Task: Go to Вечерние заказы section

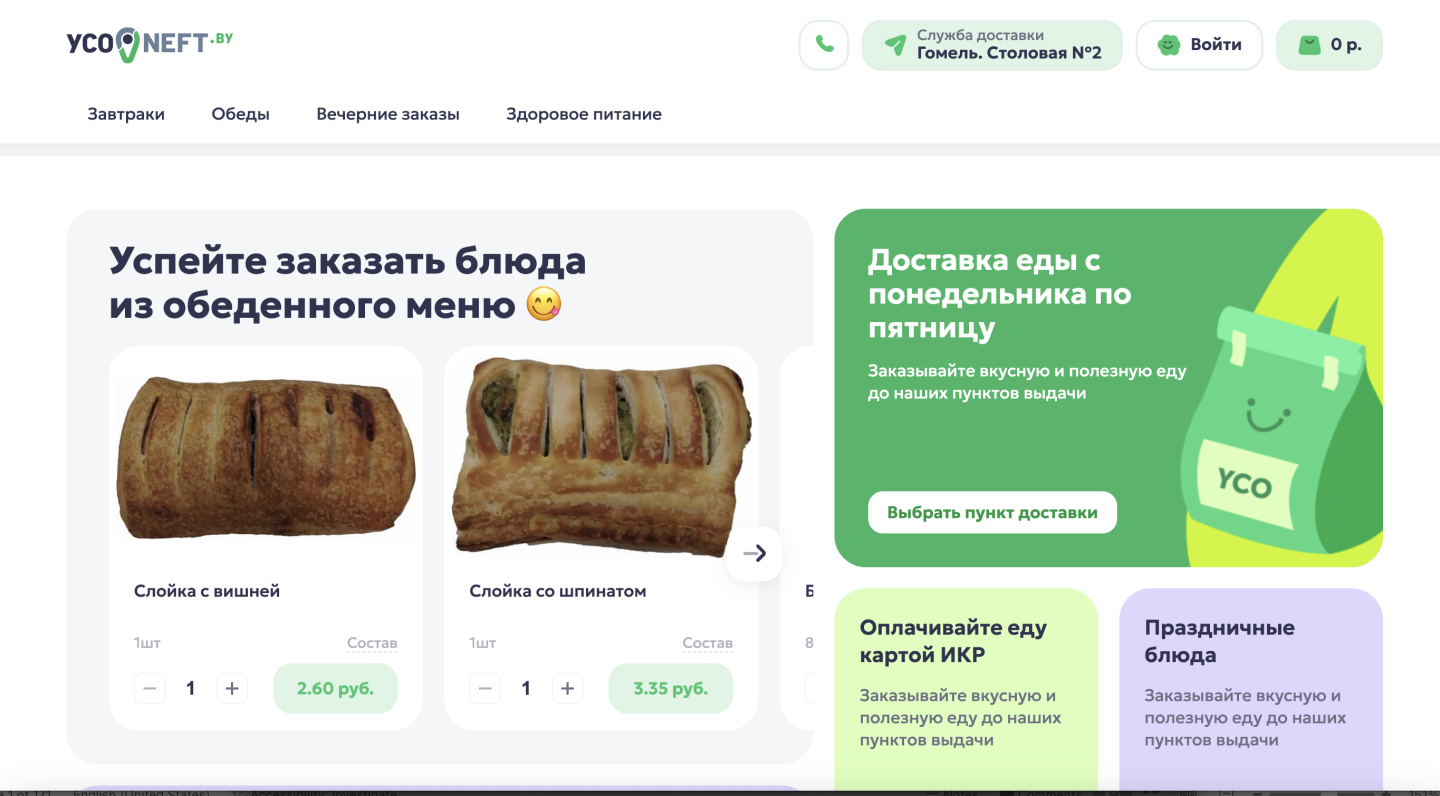Action: 388,114
